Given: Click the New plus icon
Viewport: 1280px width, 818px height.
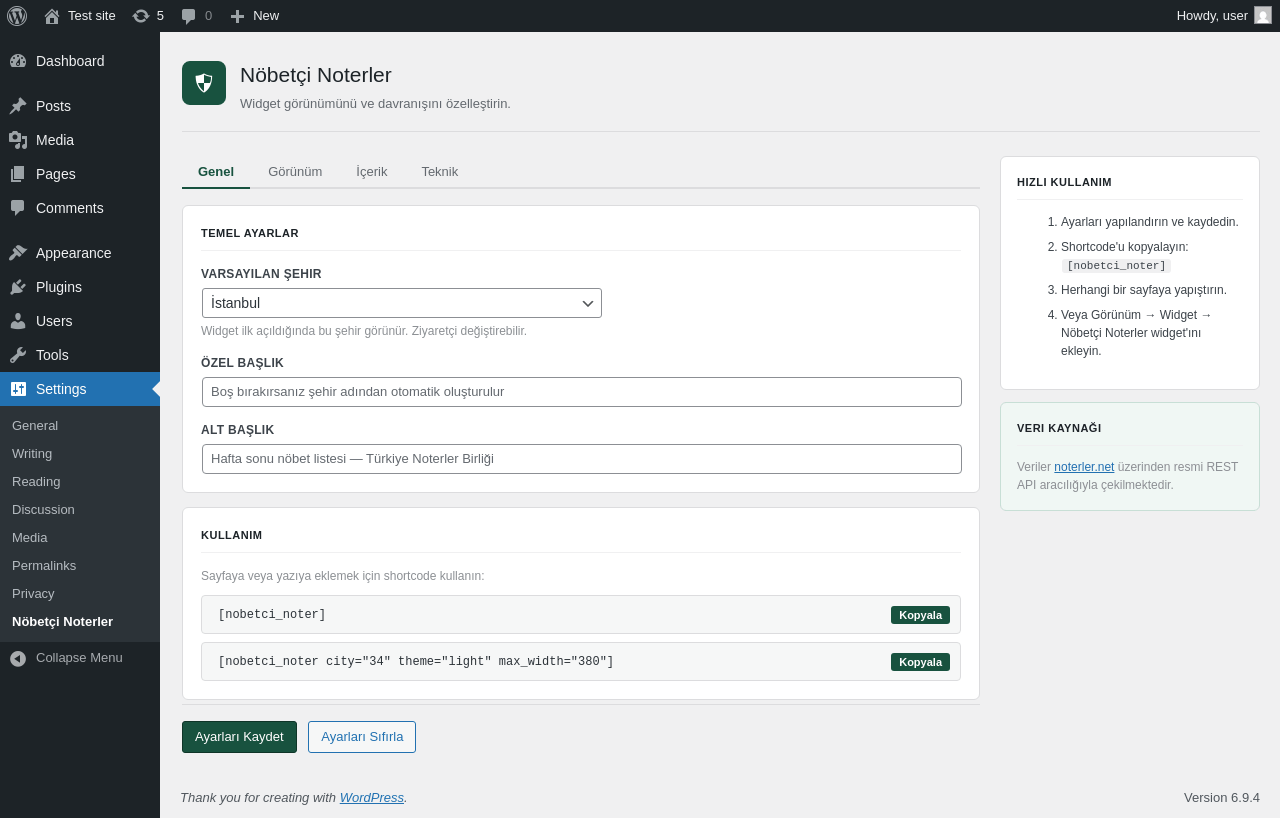Looking at the screenshot, I should [237, 16].
